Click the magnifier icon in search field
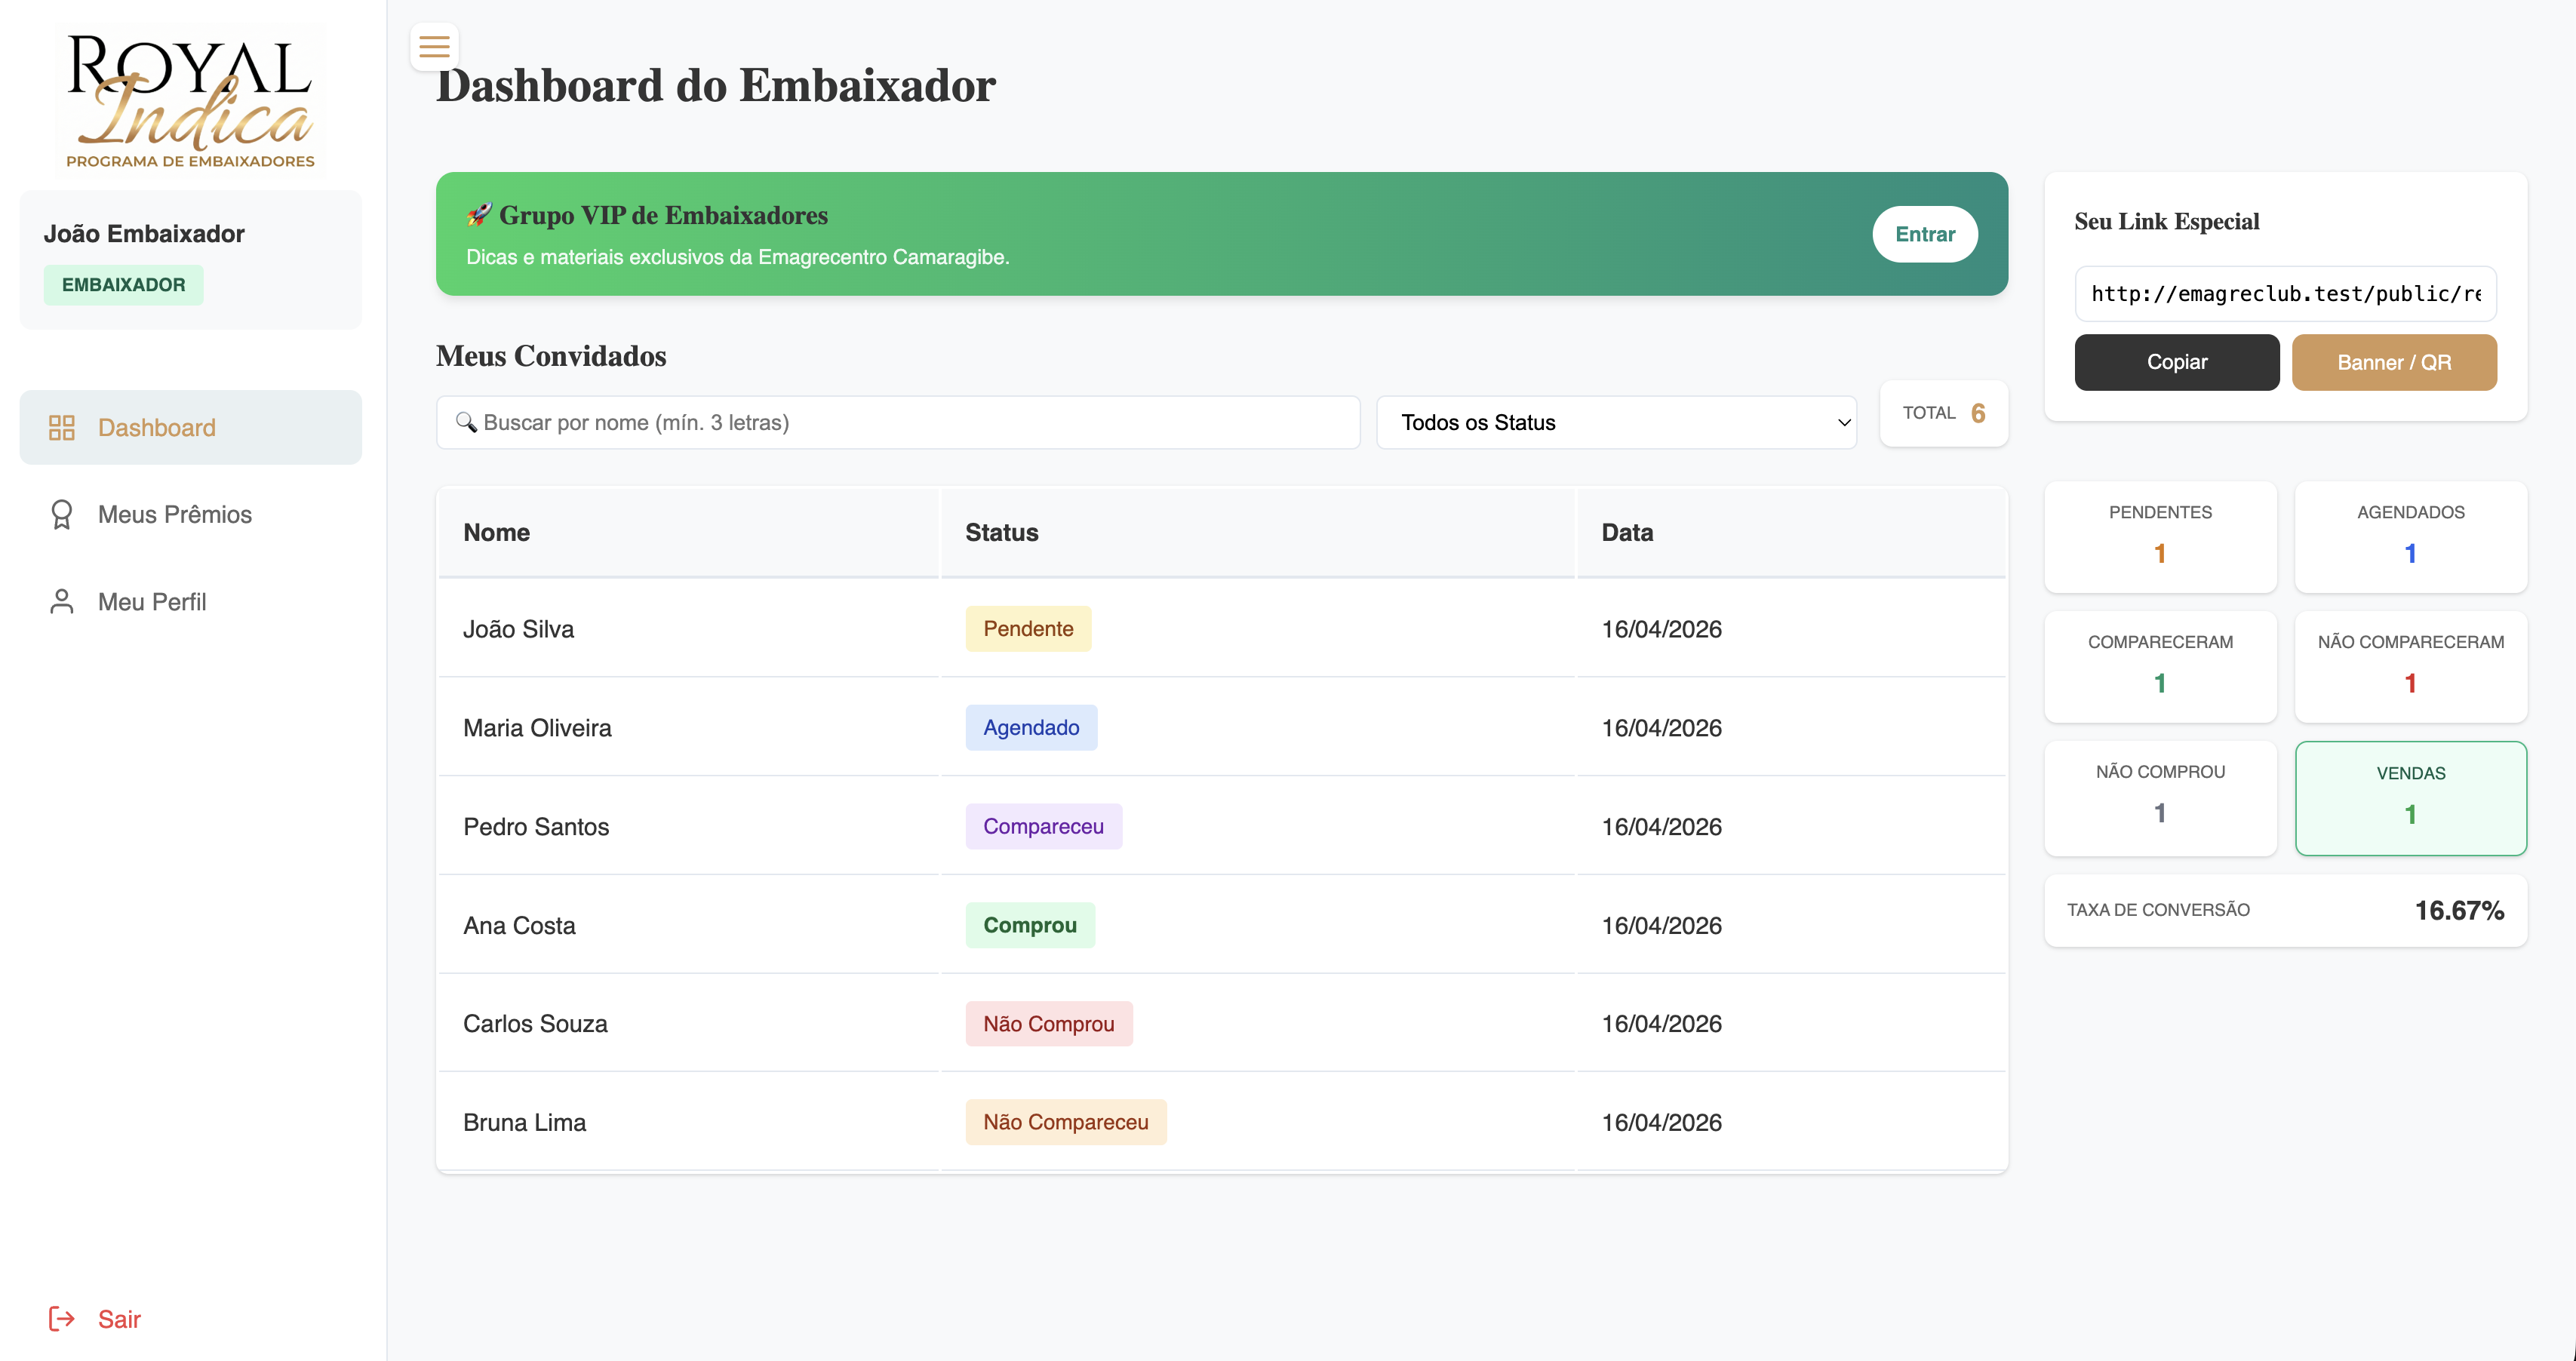 tap(466, 423)
